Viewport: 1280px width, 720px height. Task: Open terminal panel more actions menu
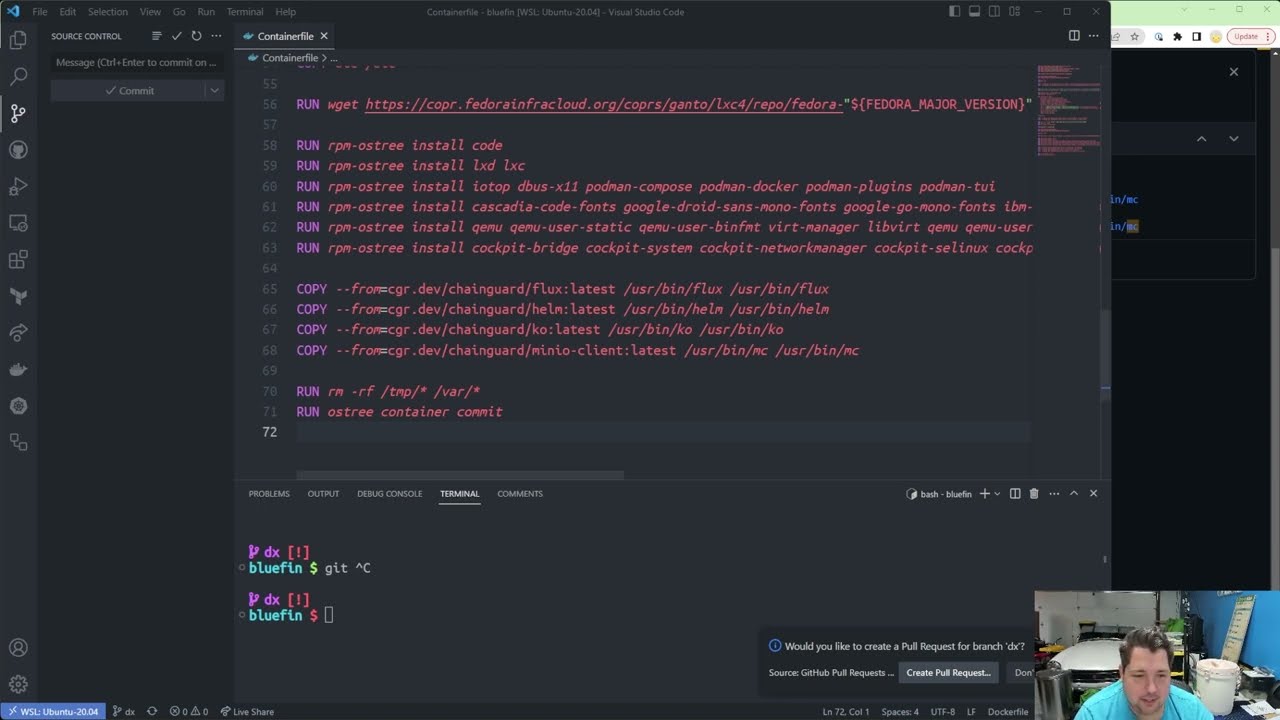tap(1054, 493)
